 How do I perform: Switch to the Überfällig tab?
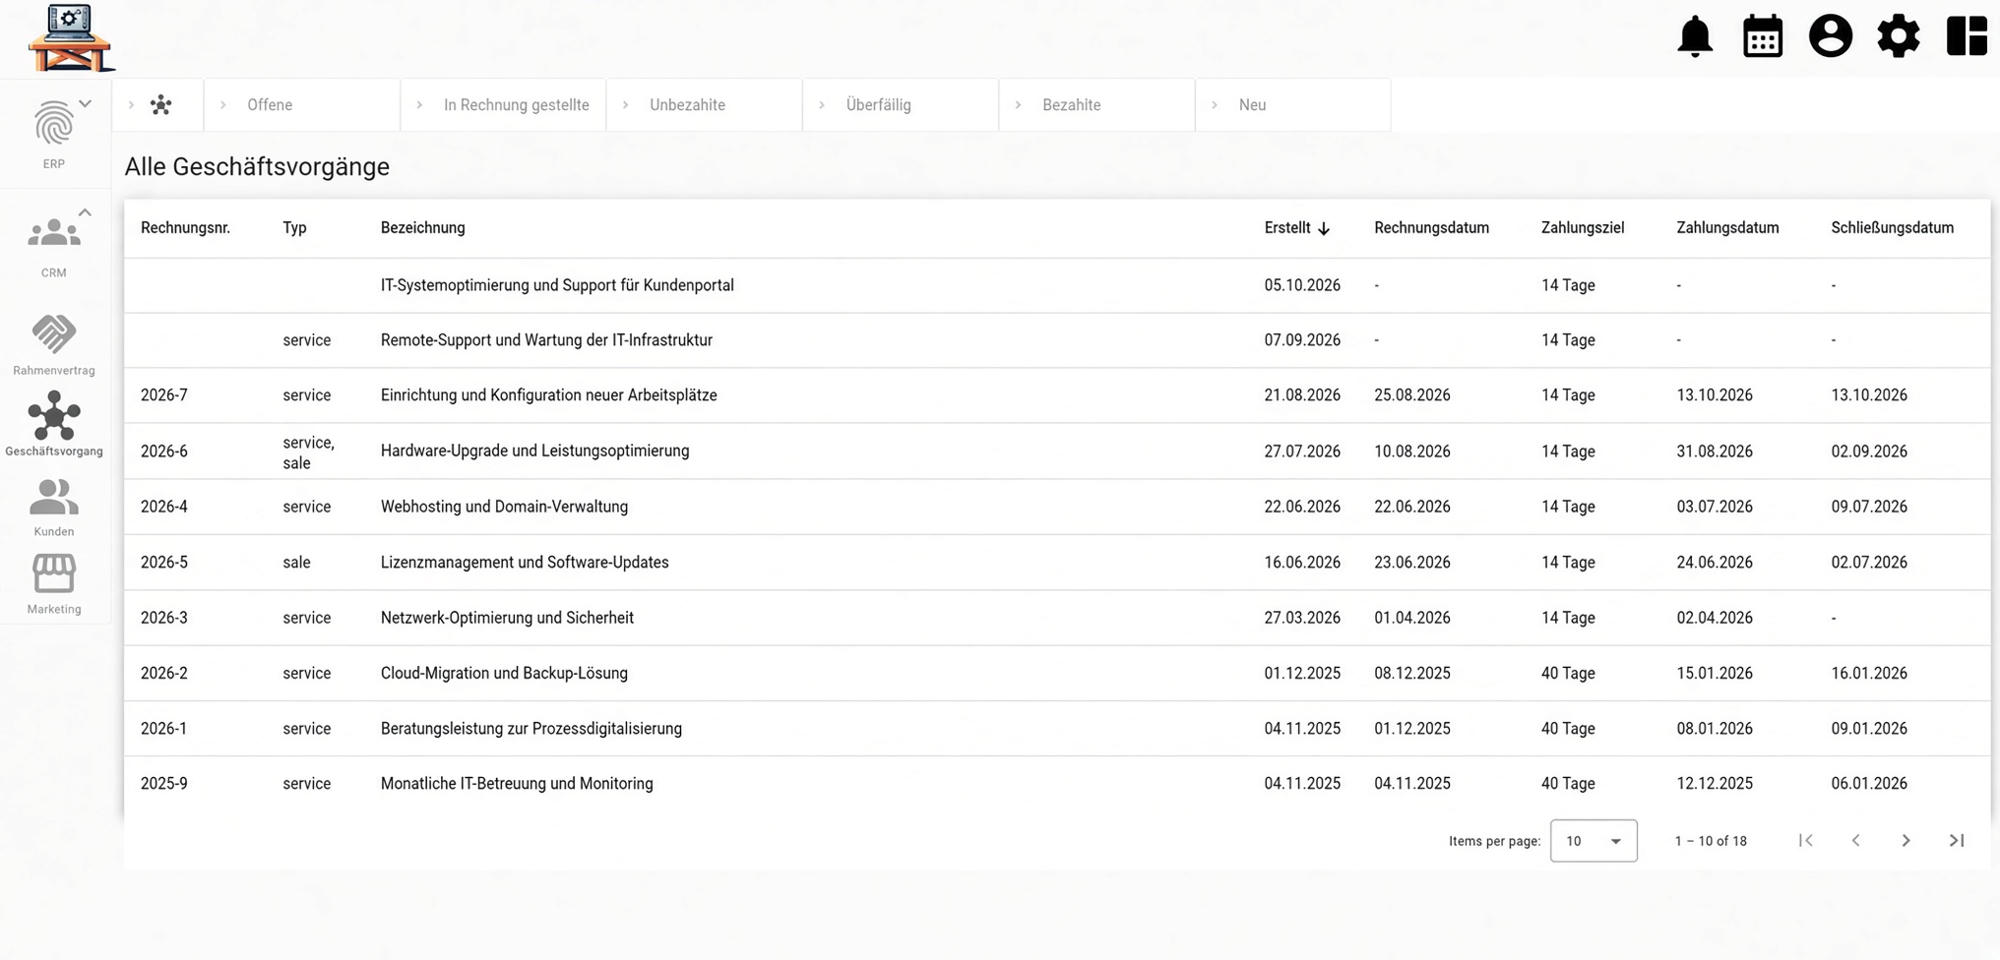pos(901,105)
